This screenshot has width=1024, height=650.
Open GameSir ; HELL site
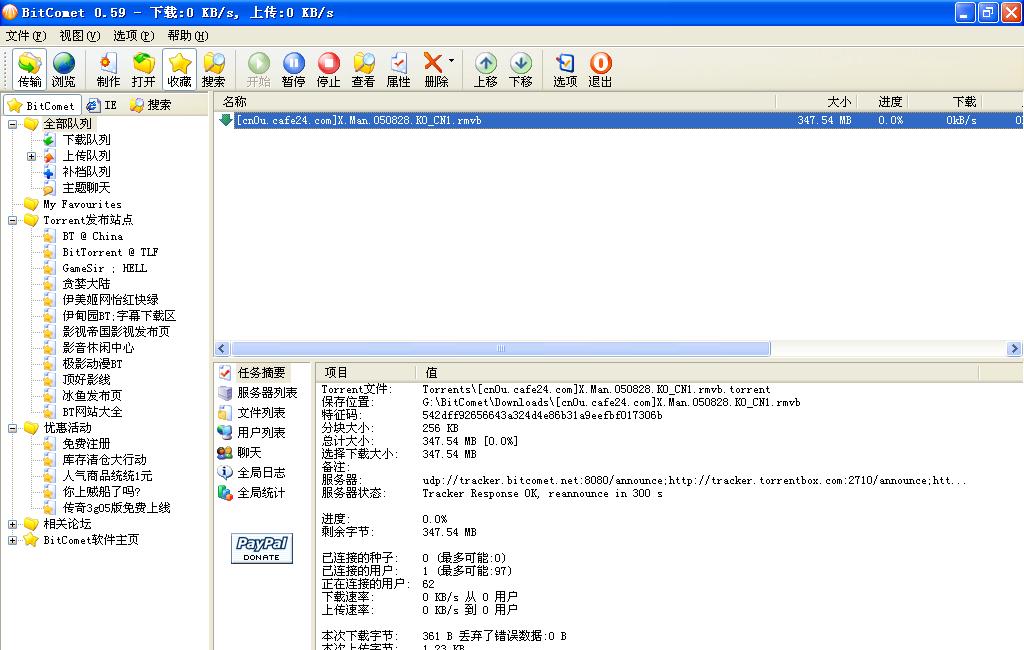[104, 268]
